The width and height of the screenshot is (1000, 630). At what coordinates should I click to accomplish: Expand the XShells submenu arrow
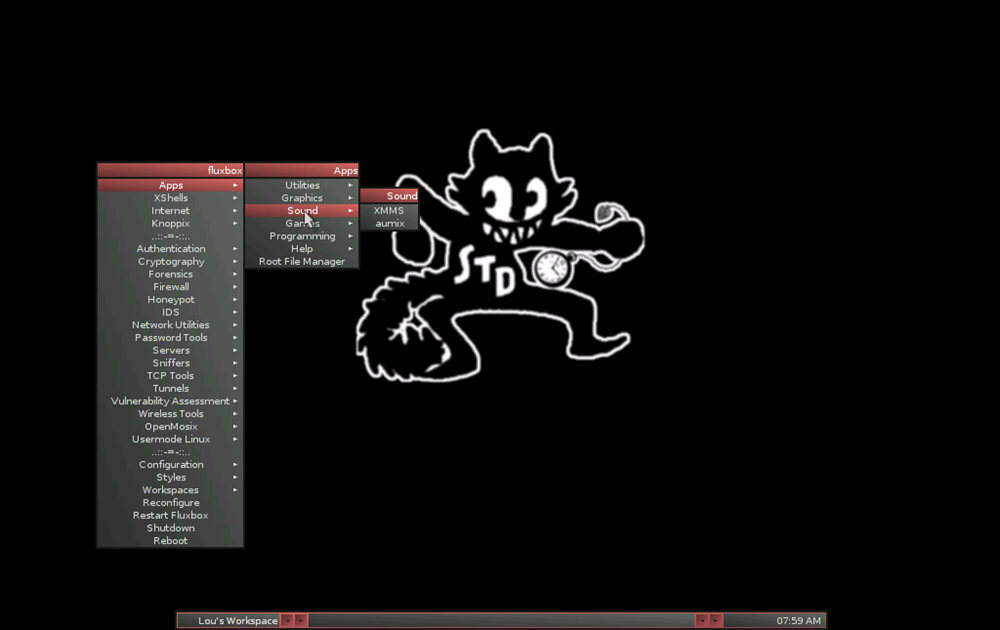tap(235, 198)
